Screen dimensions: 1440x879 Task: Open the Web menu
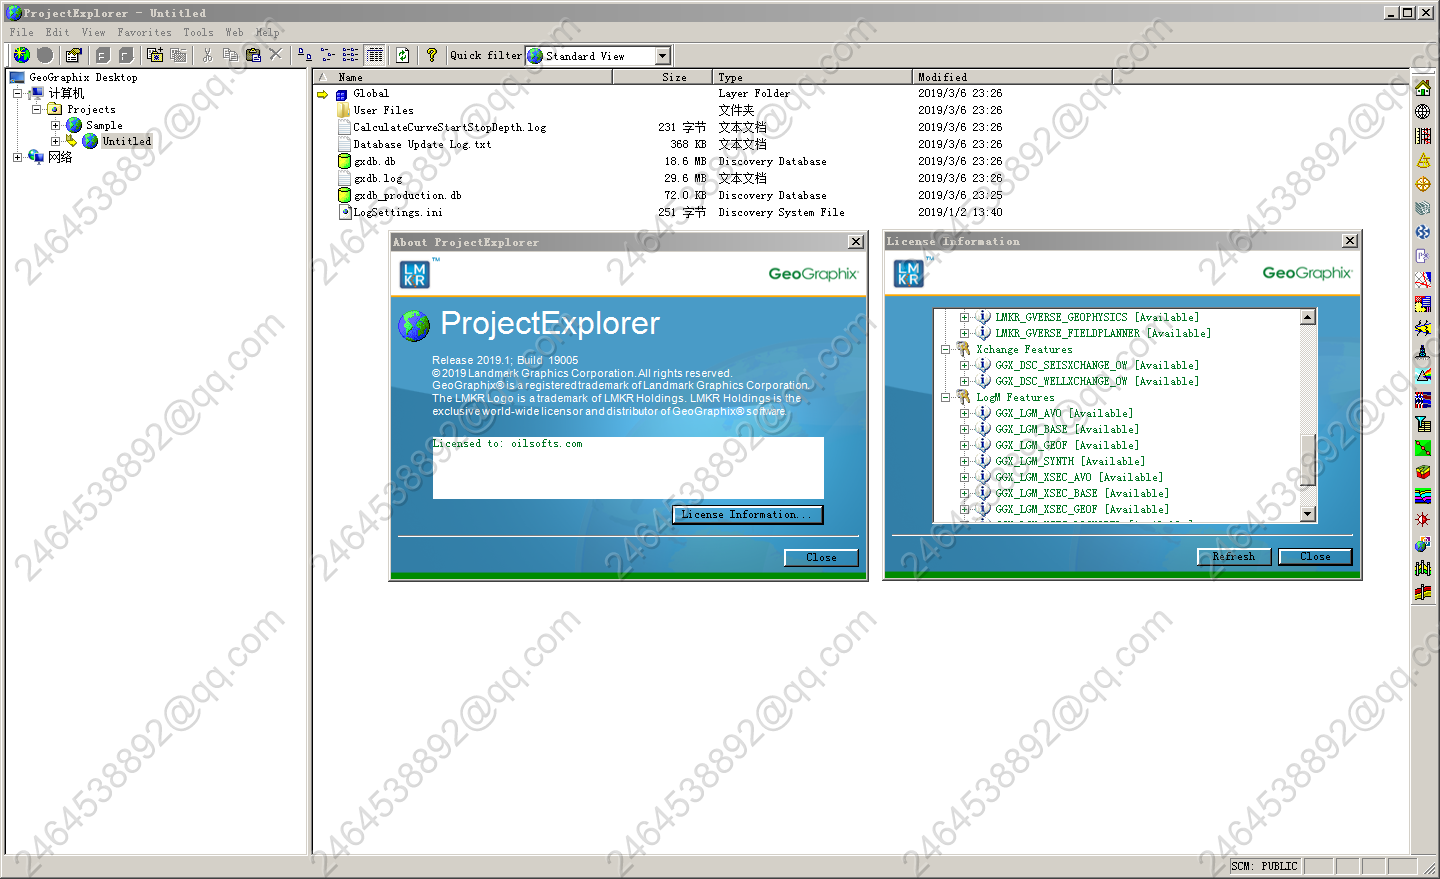[x=234, y=32]
